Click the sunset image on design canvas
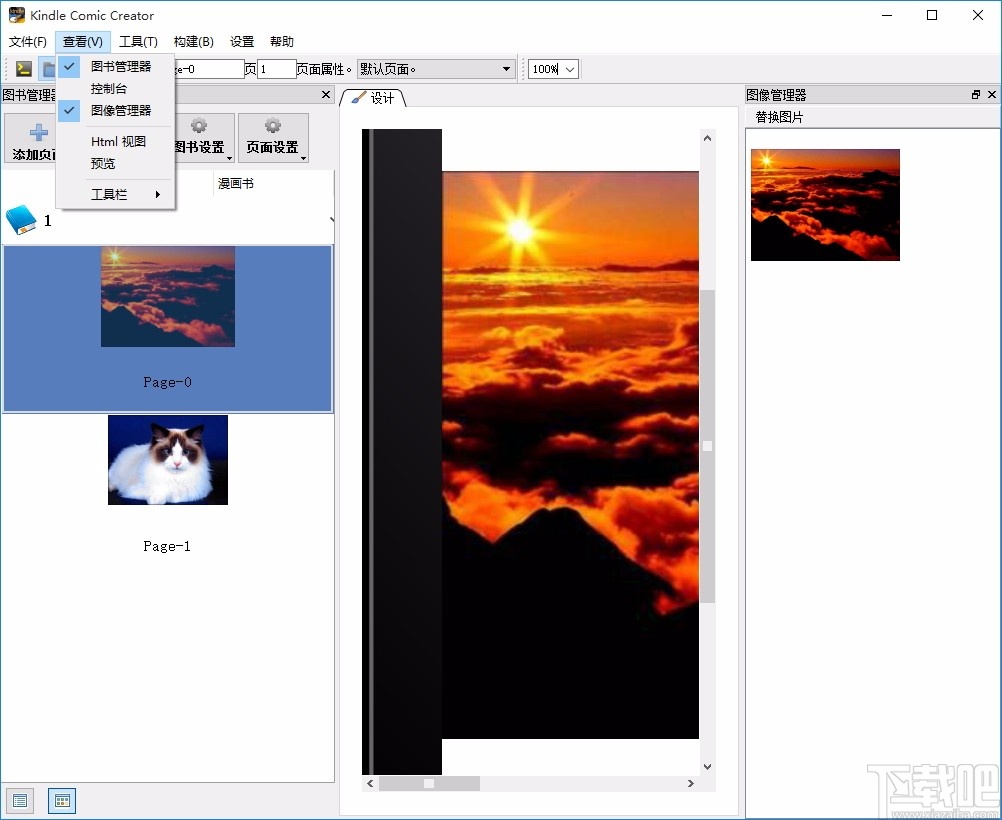This screenshot has height=820, width=1002. point(570,454)
